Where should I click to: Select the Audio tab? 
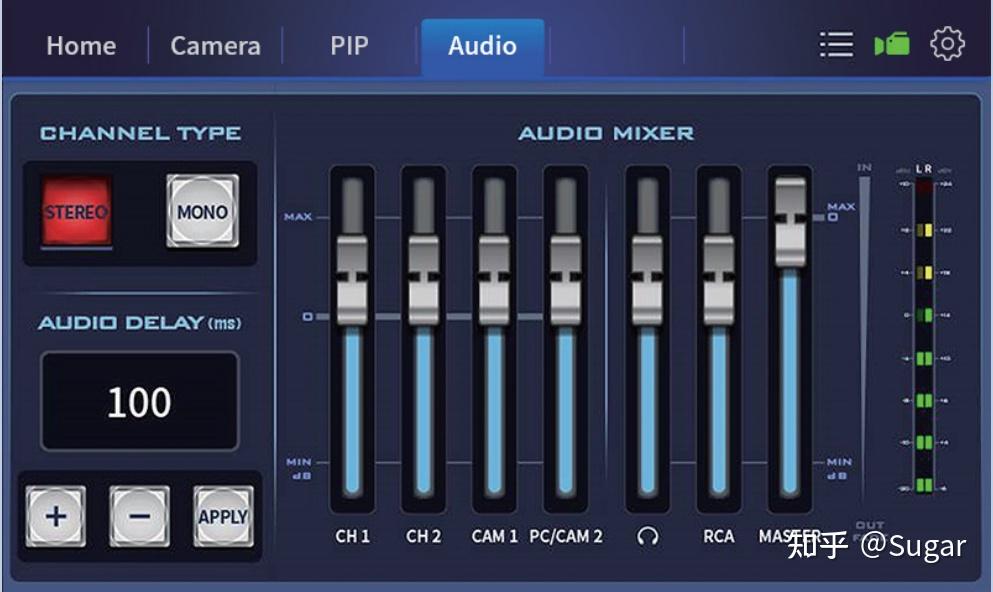[483, 46]
